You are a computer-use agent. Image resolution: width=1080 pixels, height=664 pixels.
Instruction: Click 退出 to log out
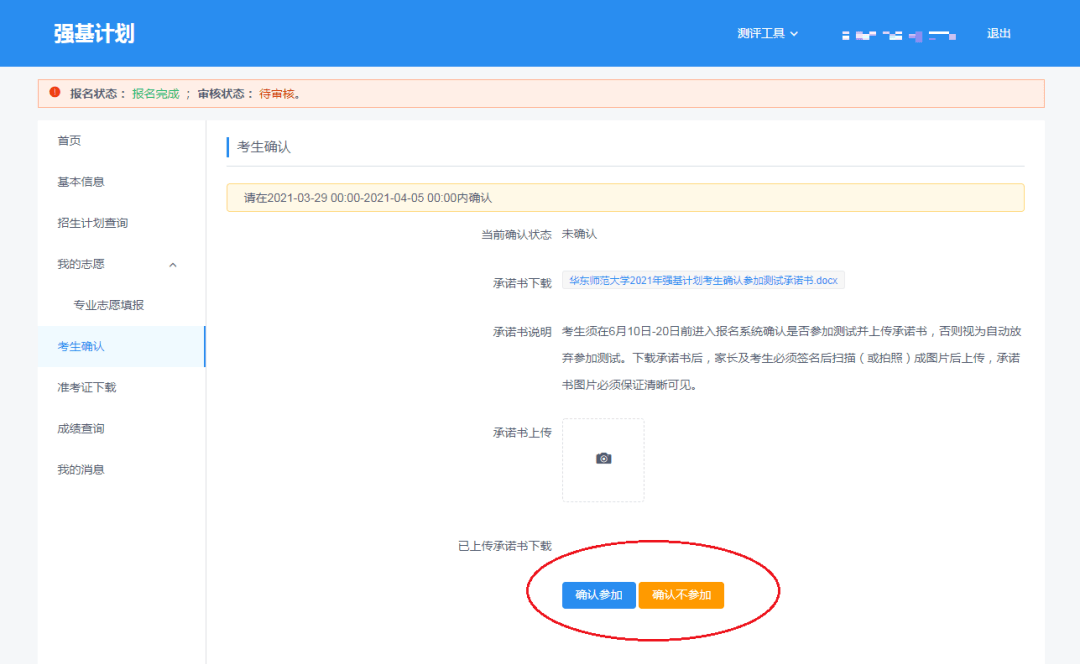(x=998, y=33)
